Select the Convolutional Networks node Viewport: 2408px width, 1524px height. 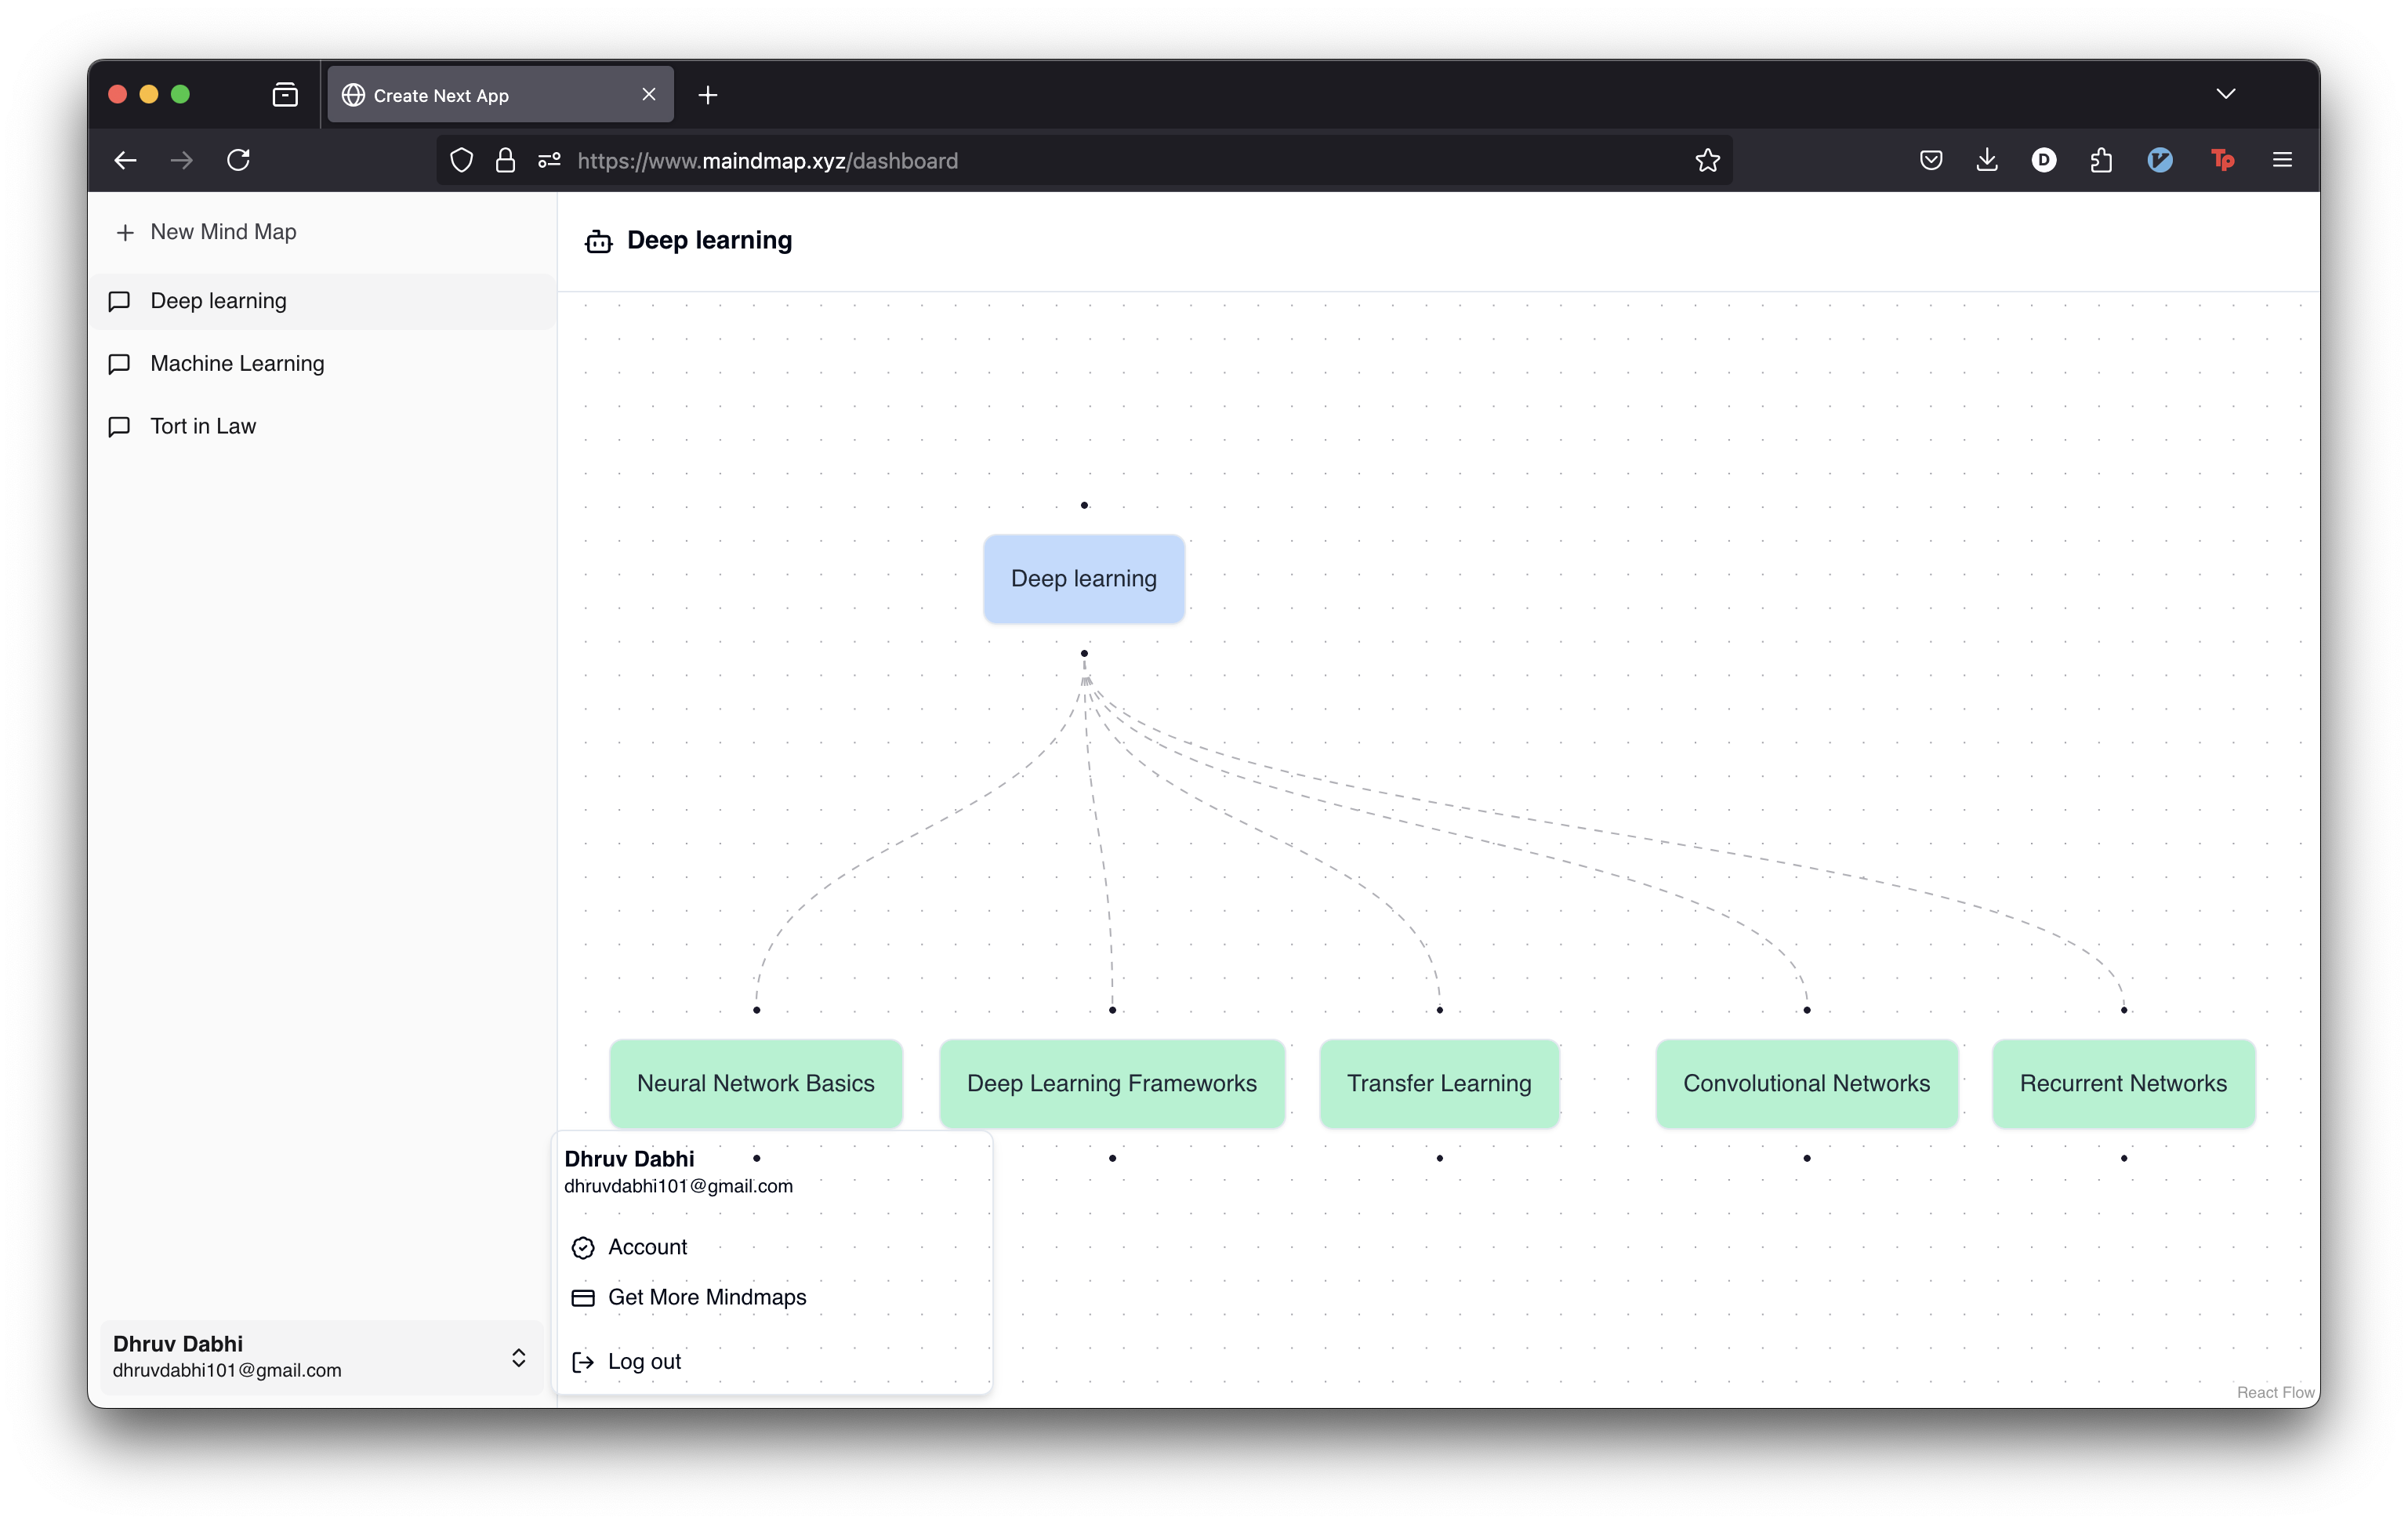point(1806,1083)
